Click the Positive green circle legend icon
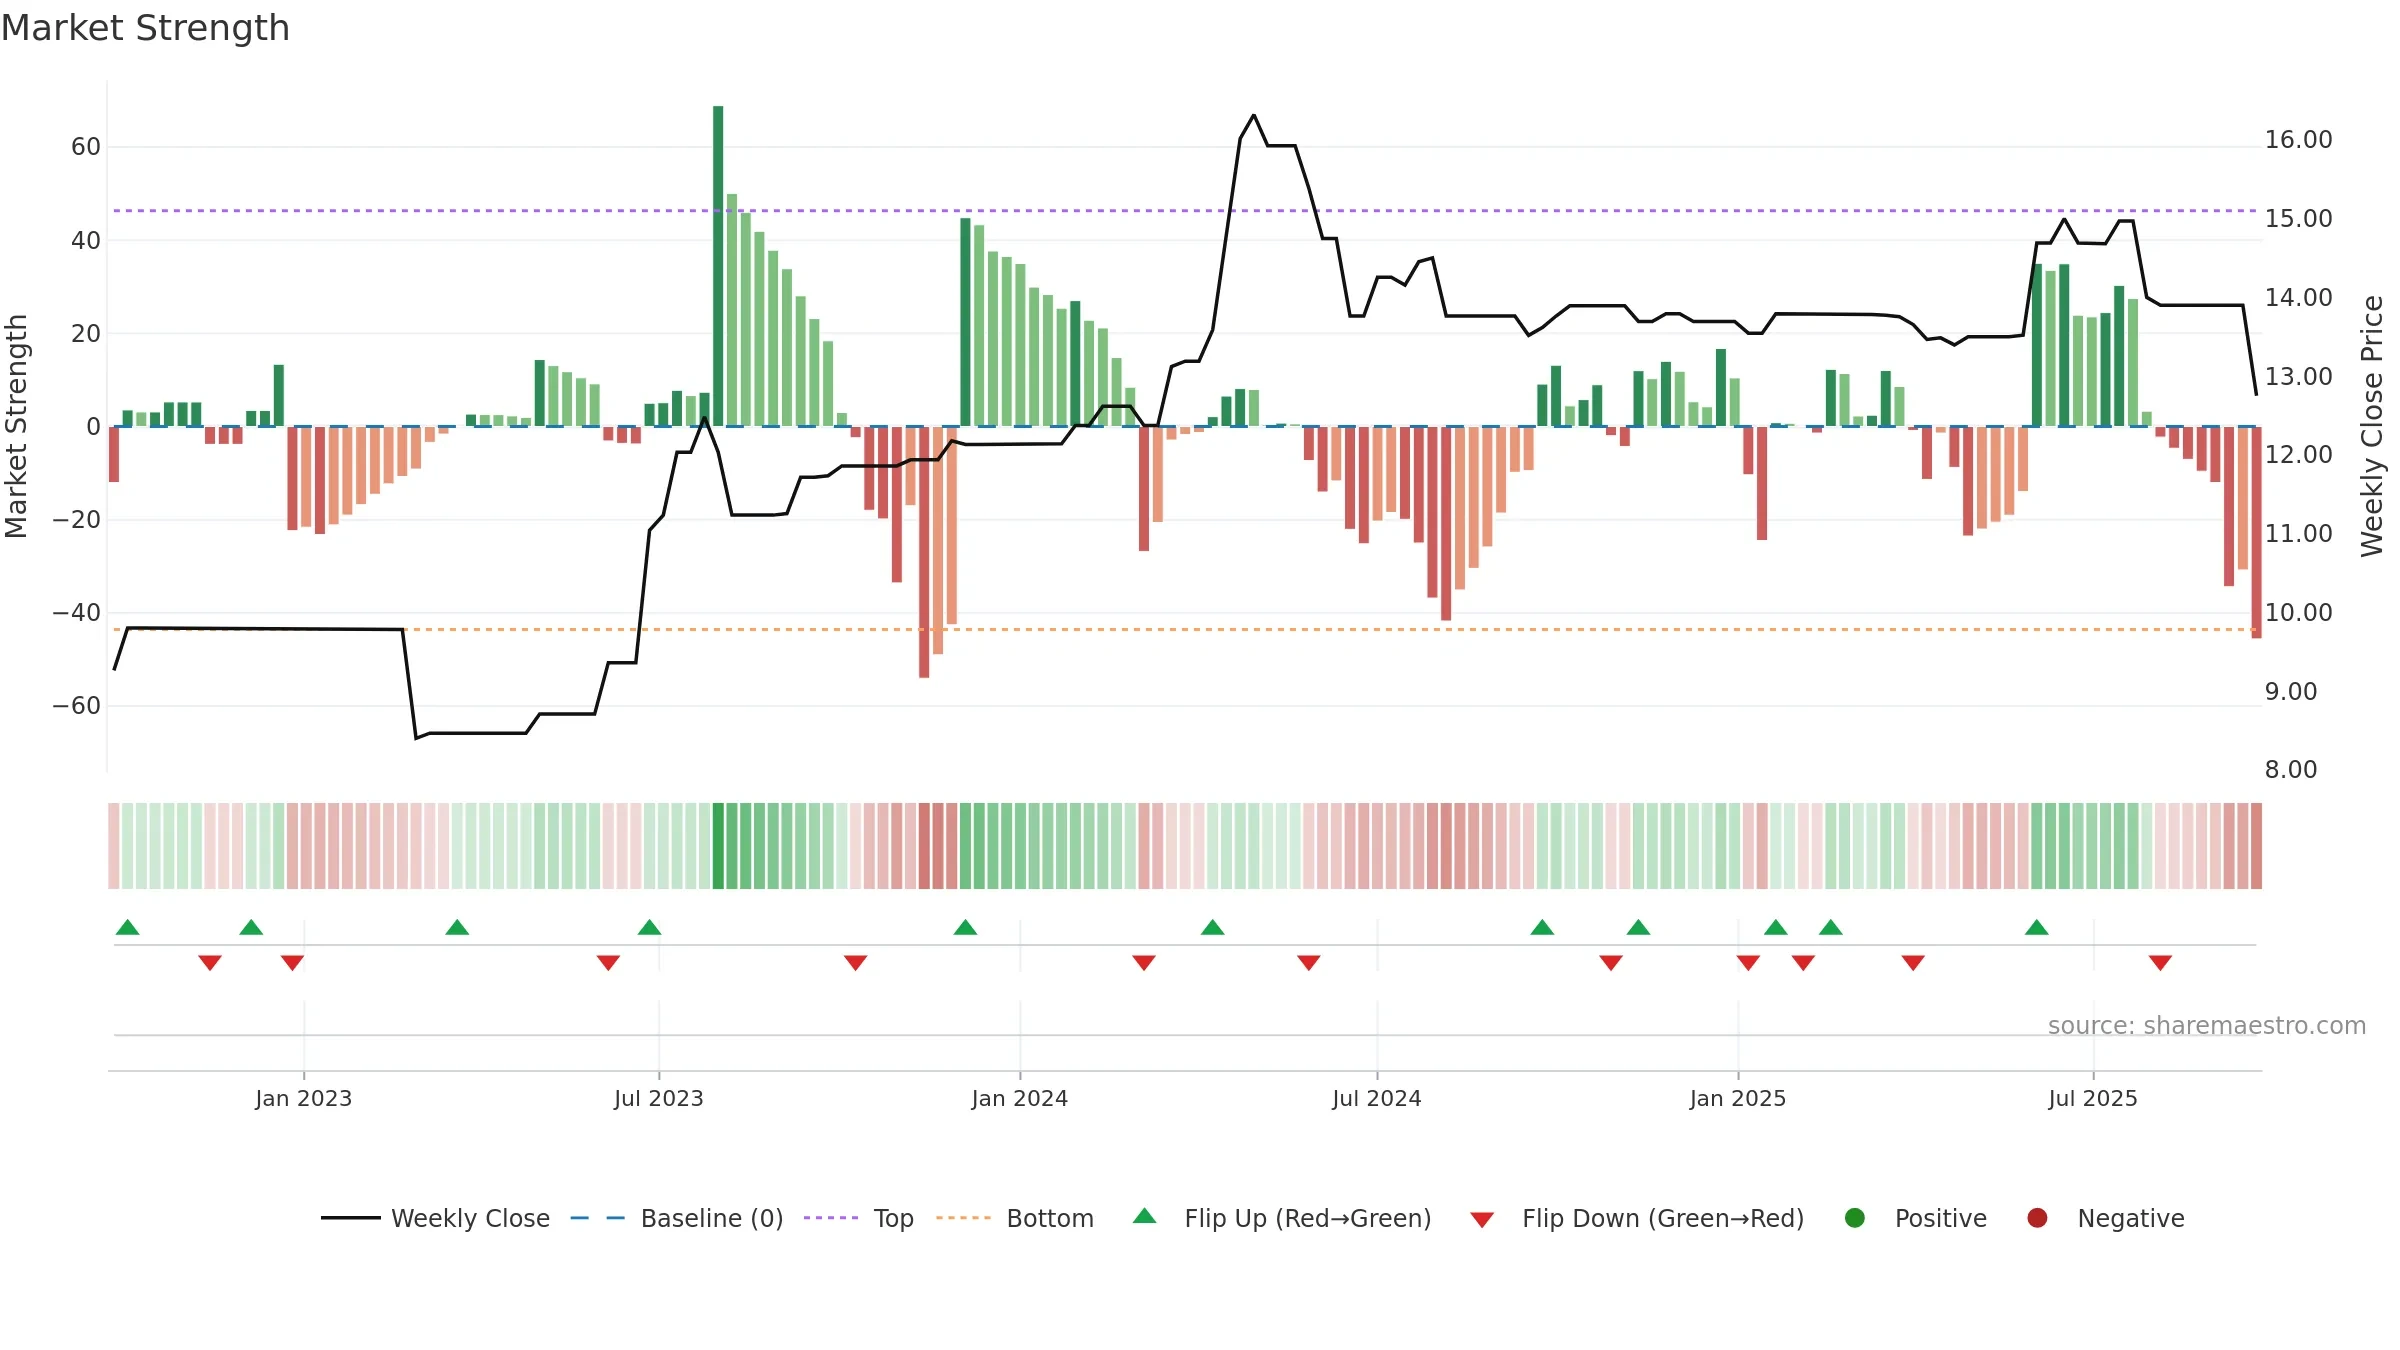 (x=1855, y=1218)
